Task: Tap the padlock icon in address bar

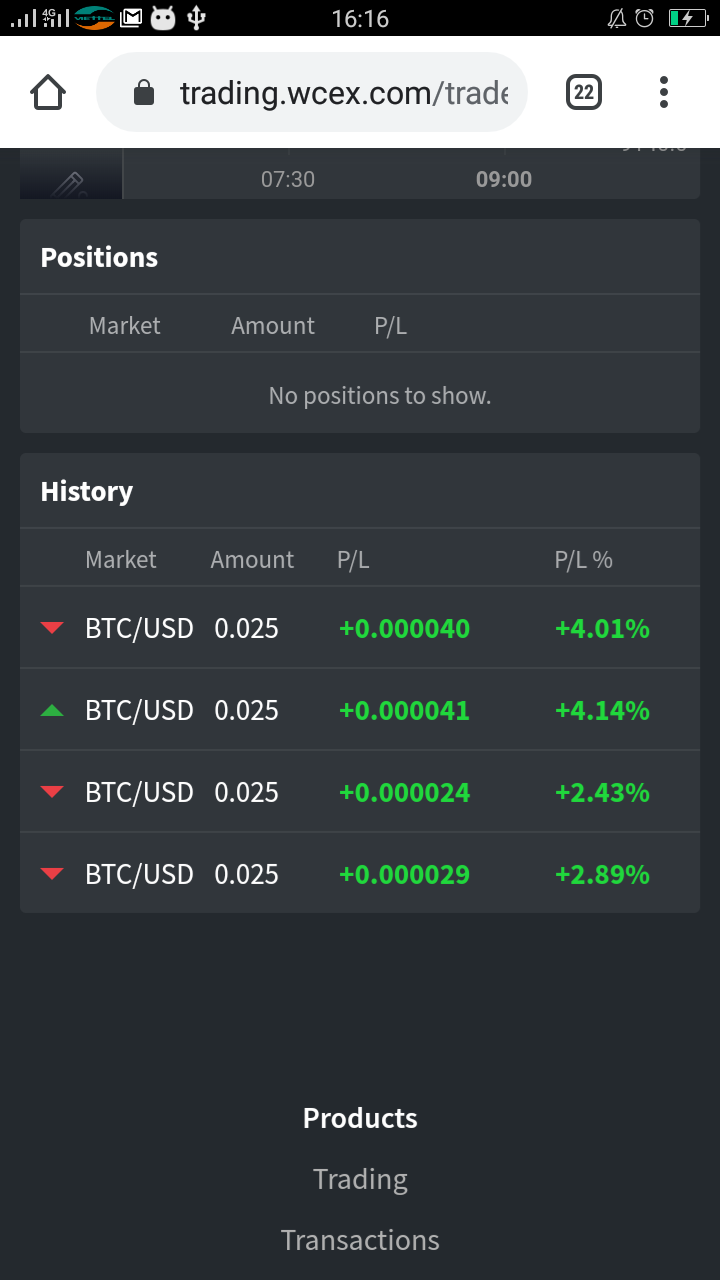Action: tap(144, 93)
